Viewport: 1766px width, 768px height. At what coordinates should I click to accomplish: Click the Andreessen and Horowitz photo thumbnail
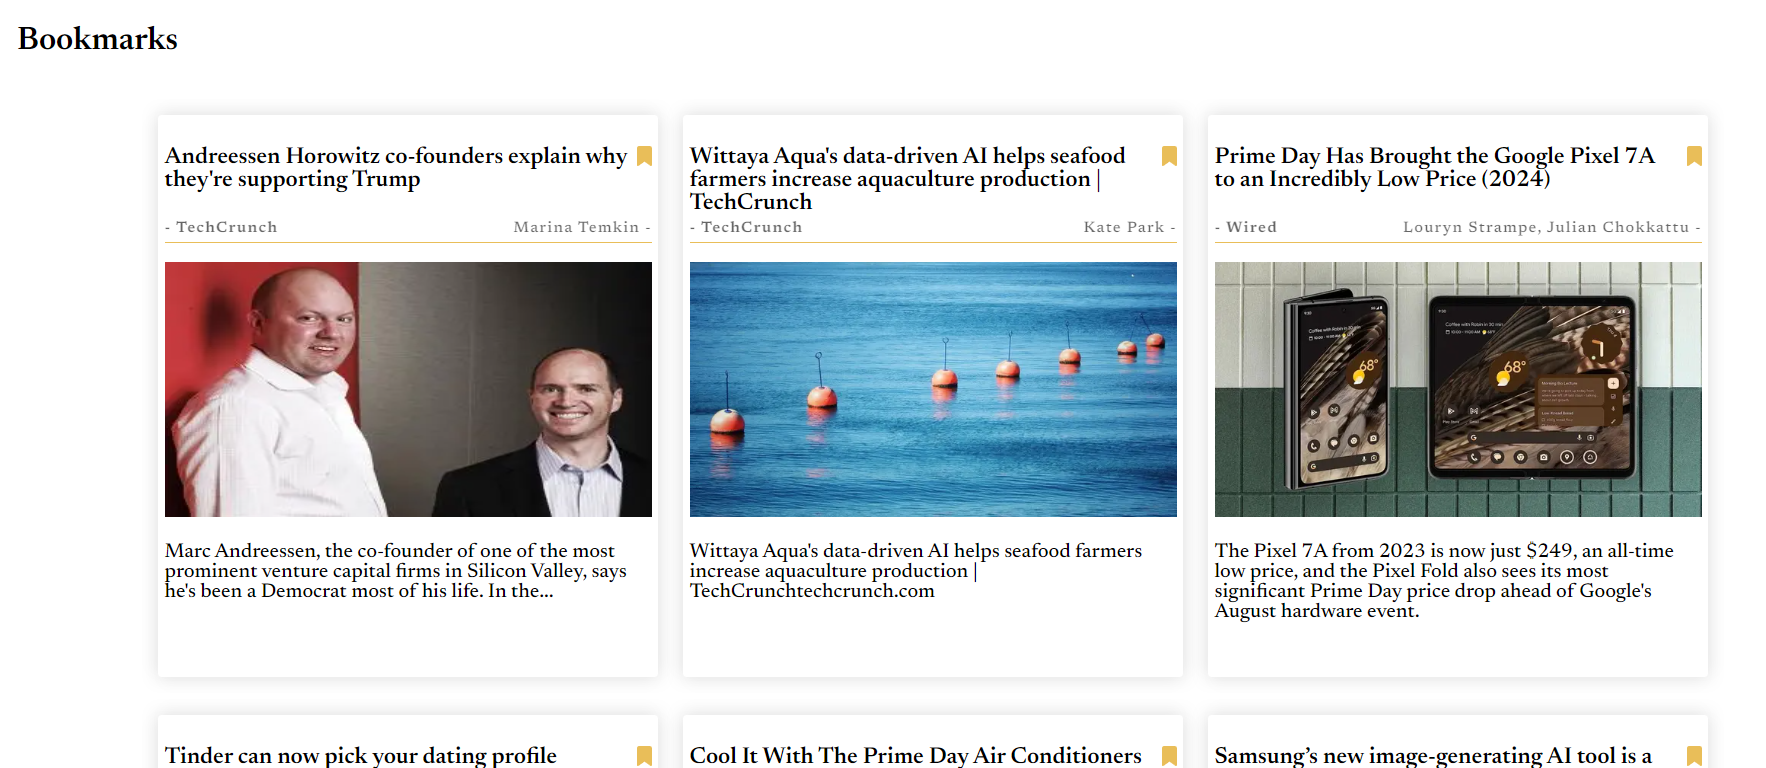(408, 389)
